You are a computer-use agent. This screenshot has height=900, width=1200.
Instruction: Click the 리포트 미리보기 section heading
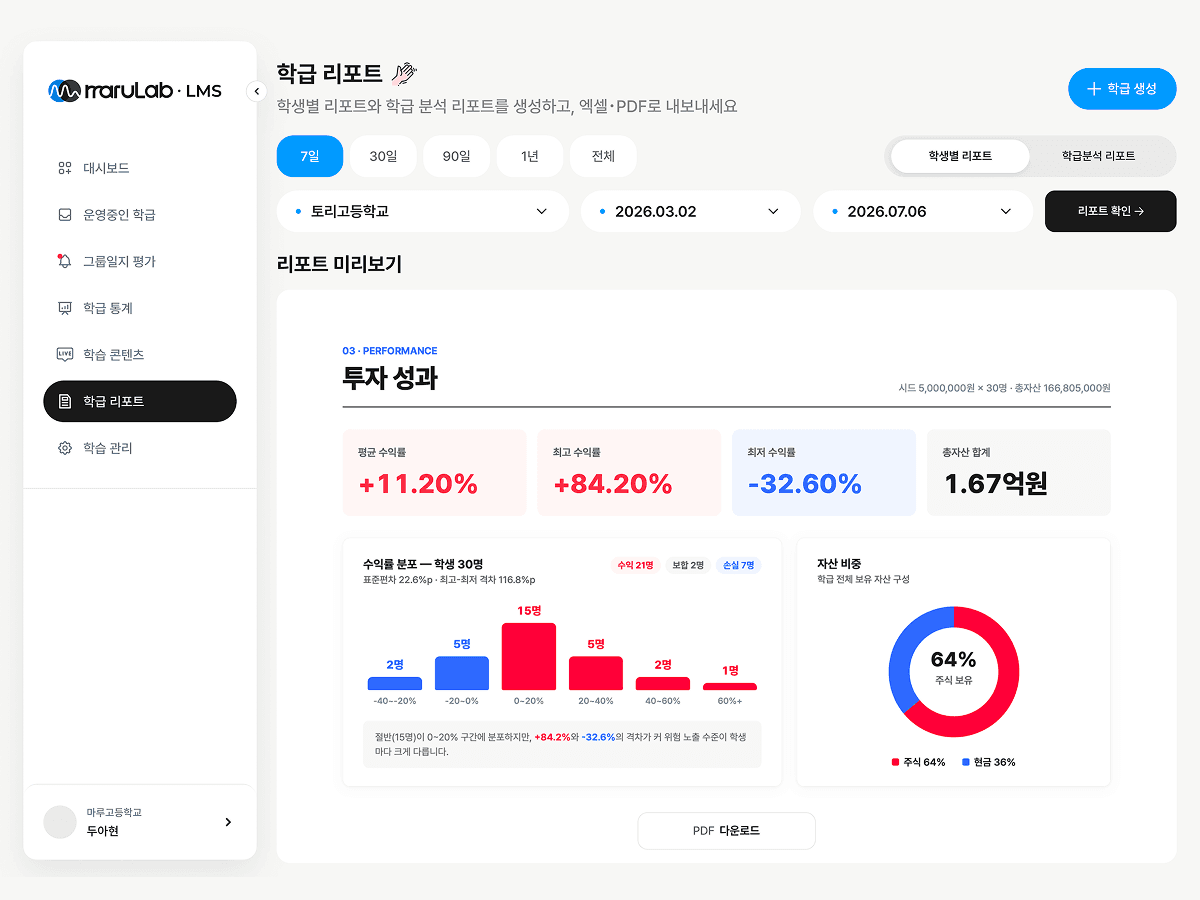point(339,264)
